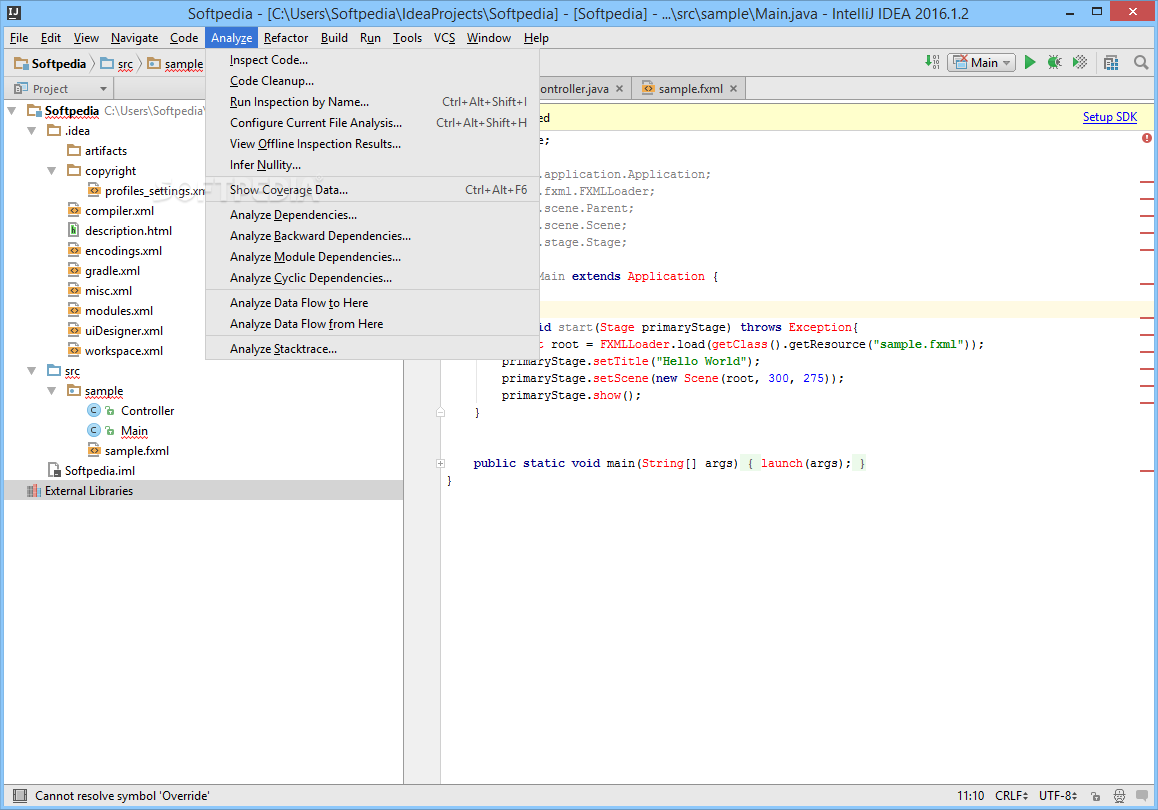The height and width of the screenshot is (810, 1158).
Task: Choose Analyze Stacktrace...
Action: [372, 349]
